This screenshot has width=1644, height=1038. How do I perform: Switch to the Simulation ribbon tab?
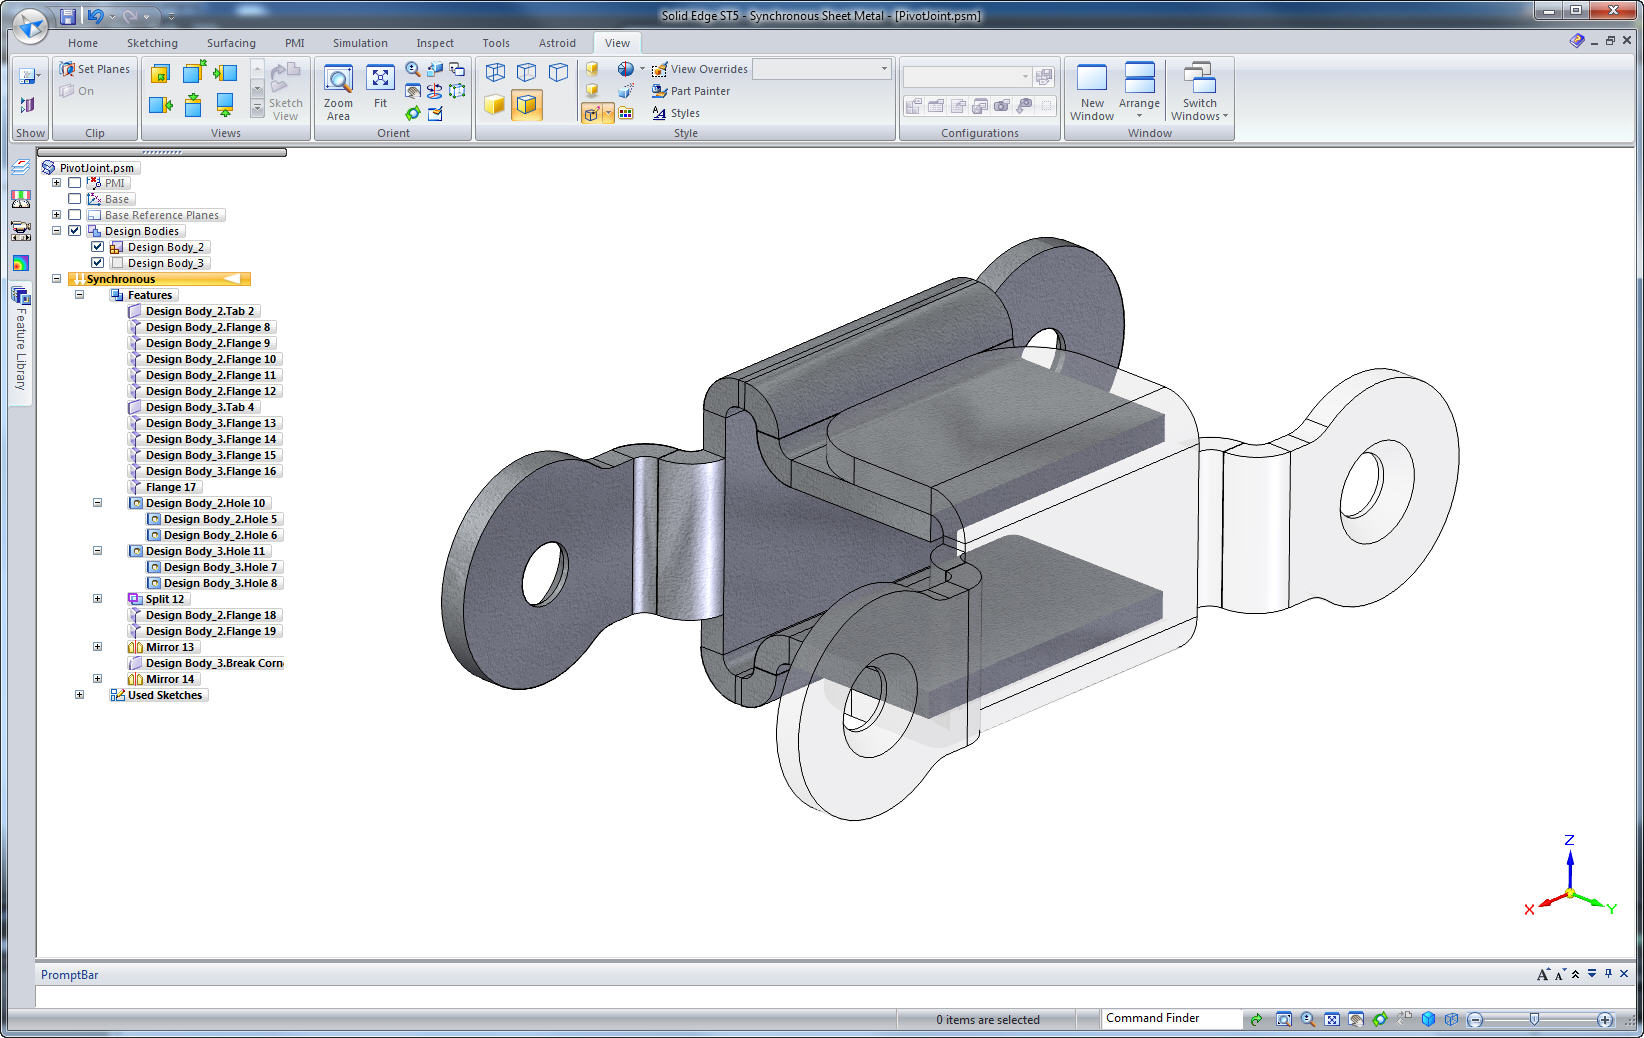(359, 43)
